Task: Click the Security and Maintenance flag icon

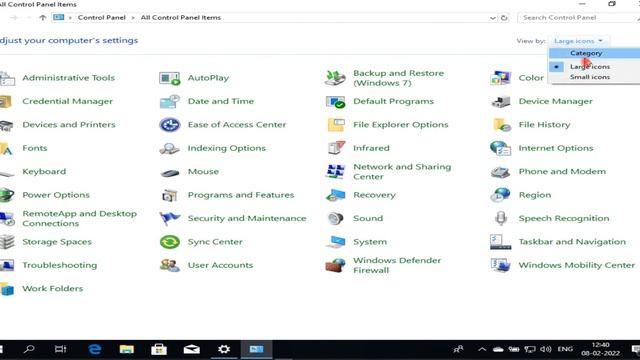Action: coord(169,218)
